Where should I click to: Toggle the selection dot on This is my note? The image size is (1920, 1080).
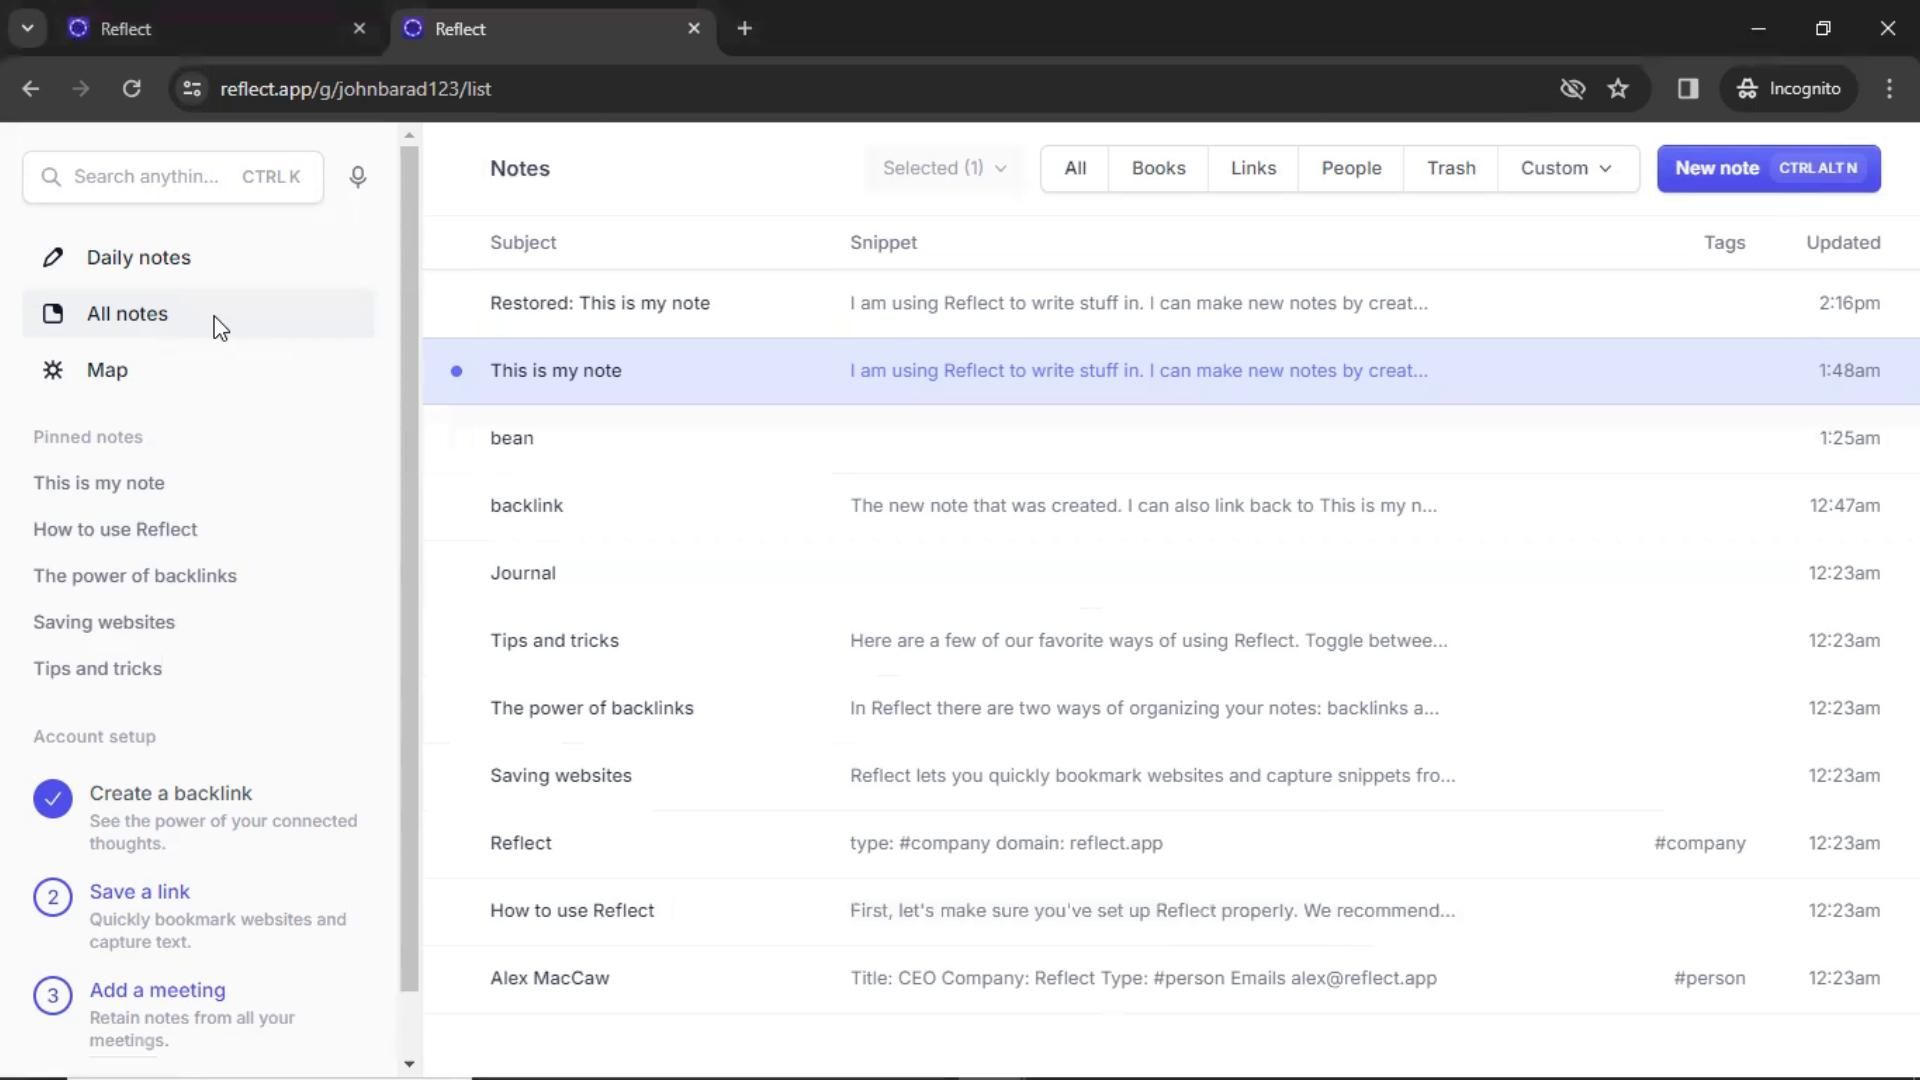pos(456,371)
